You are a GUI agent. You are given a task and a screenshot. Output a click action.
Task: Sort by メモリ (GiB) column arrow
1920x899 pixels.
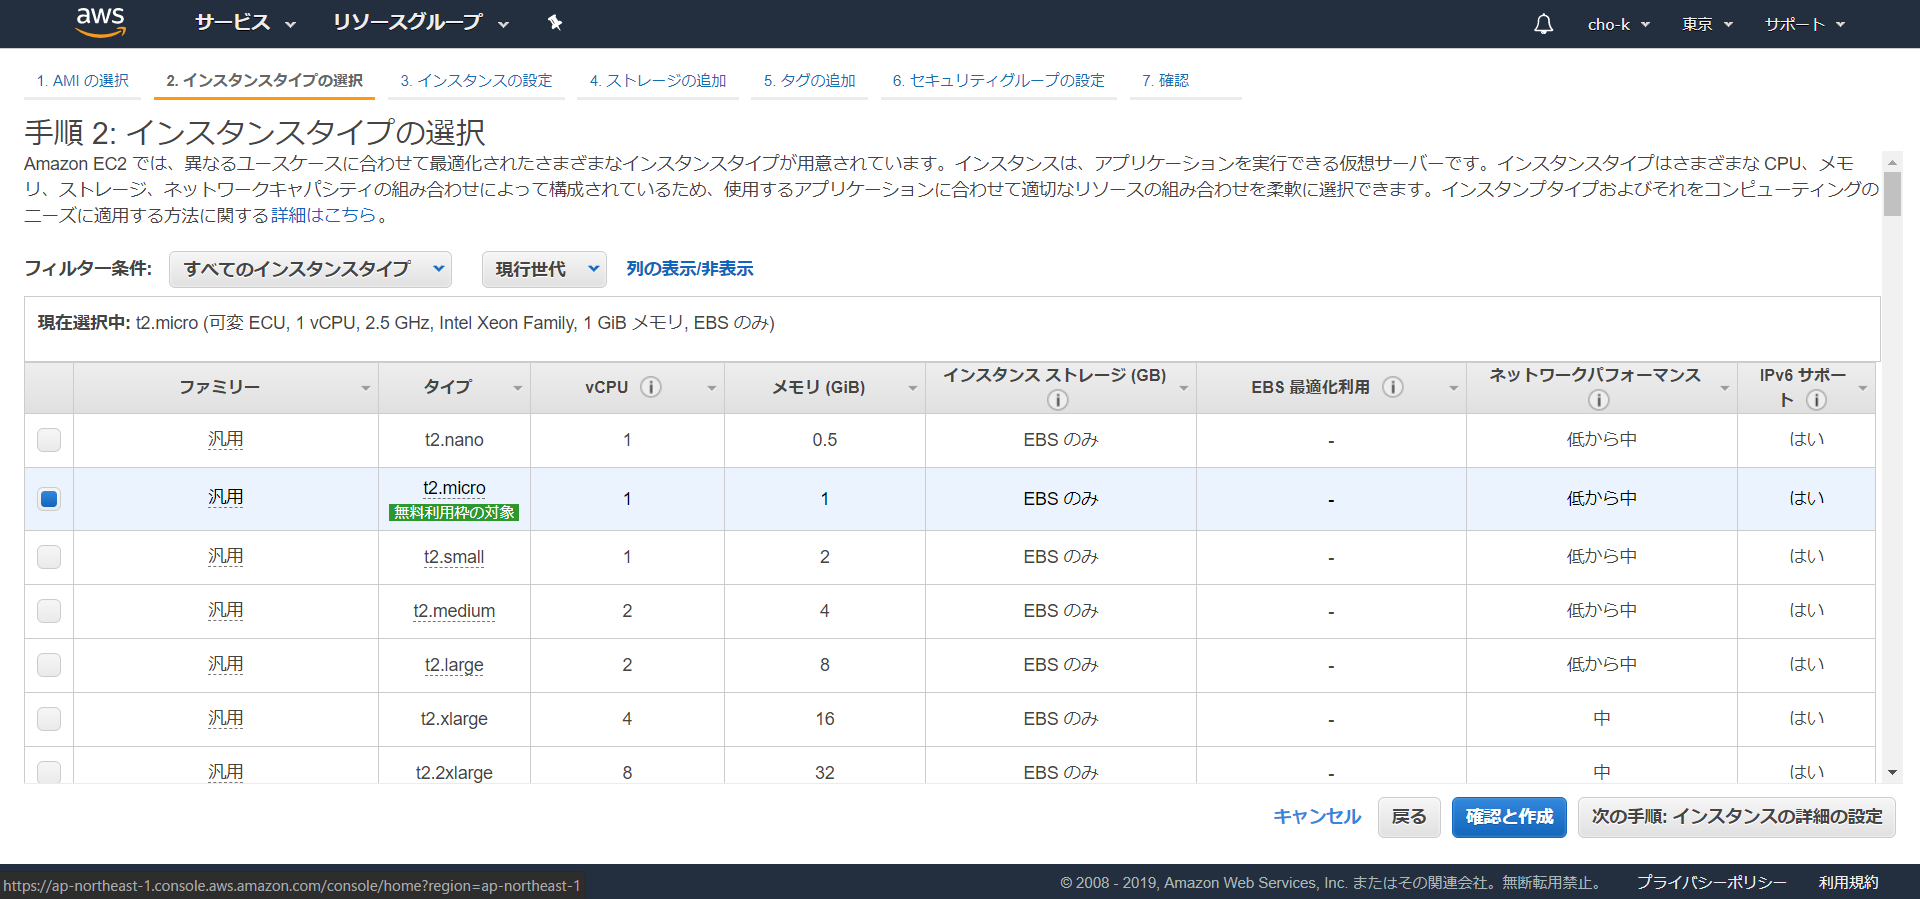click(x=913, y=388)
